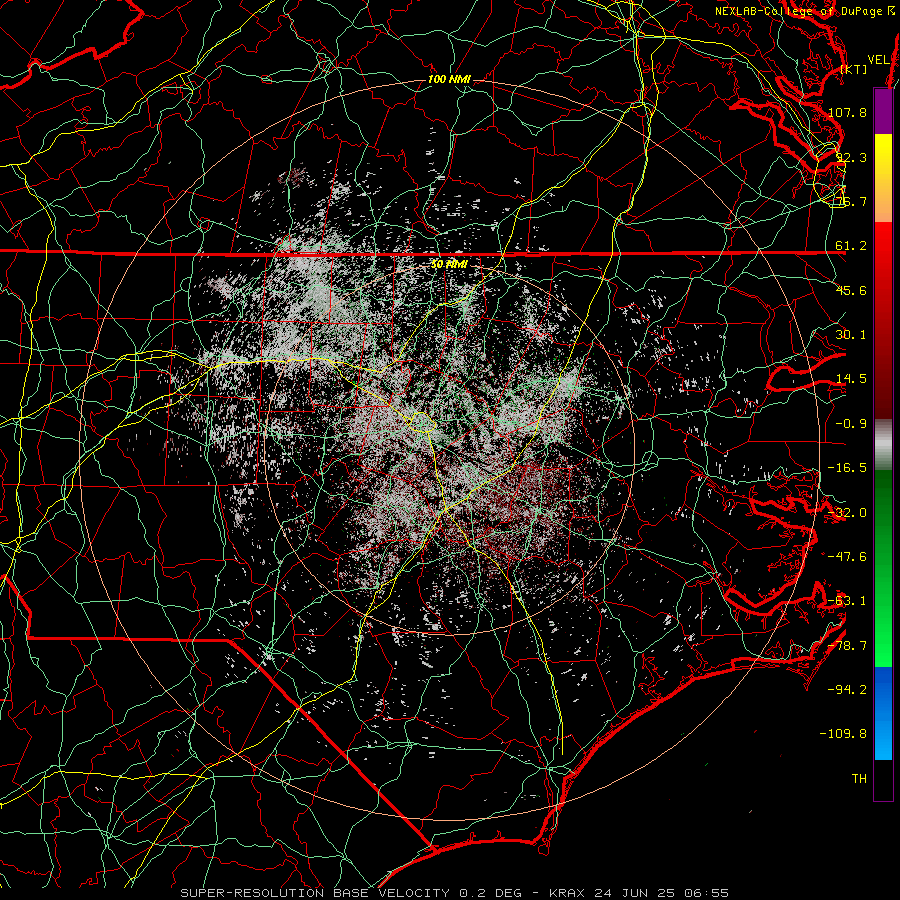Pick the purple segment of velocity color bar
900x900 pixels.
click(883, 111)
